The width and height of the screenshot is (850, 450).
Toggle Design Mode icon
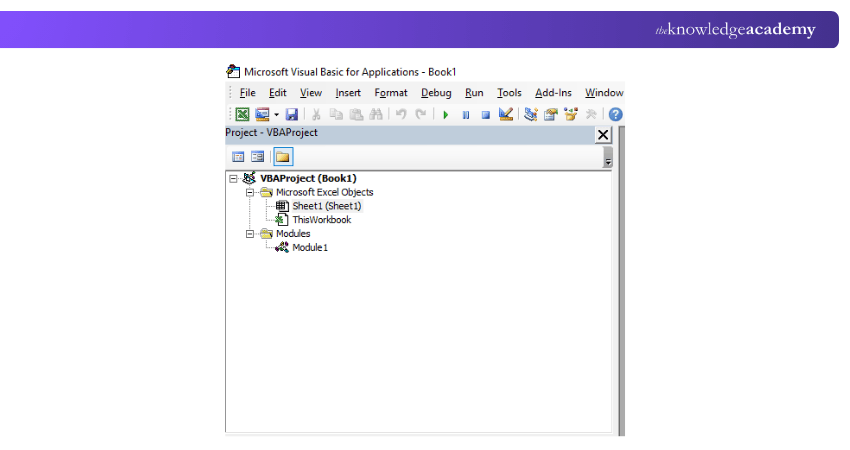tap(505, 115)
